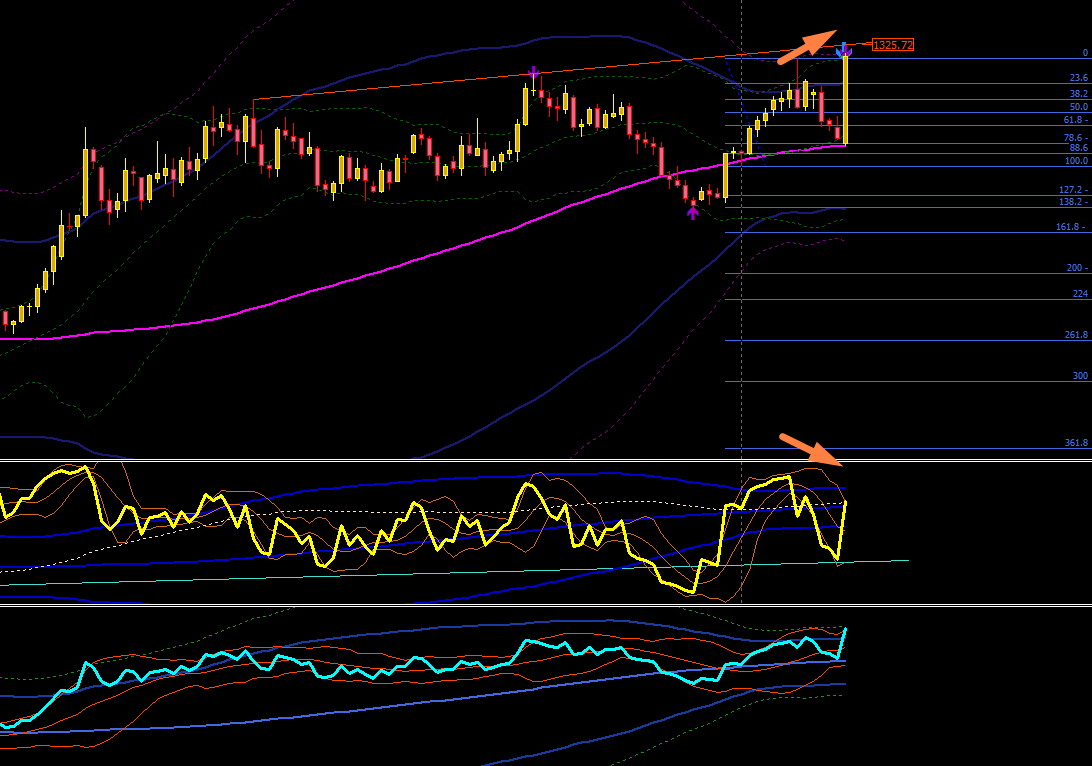Select the Fibonacci 200 level label
Screen dimensions: 1092x766
(x=1077, y=268)
